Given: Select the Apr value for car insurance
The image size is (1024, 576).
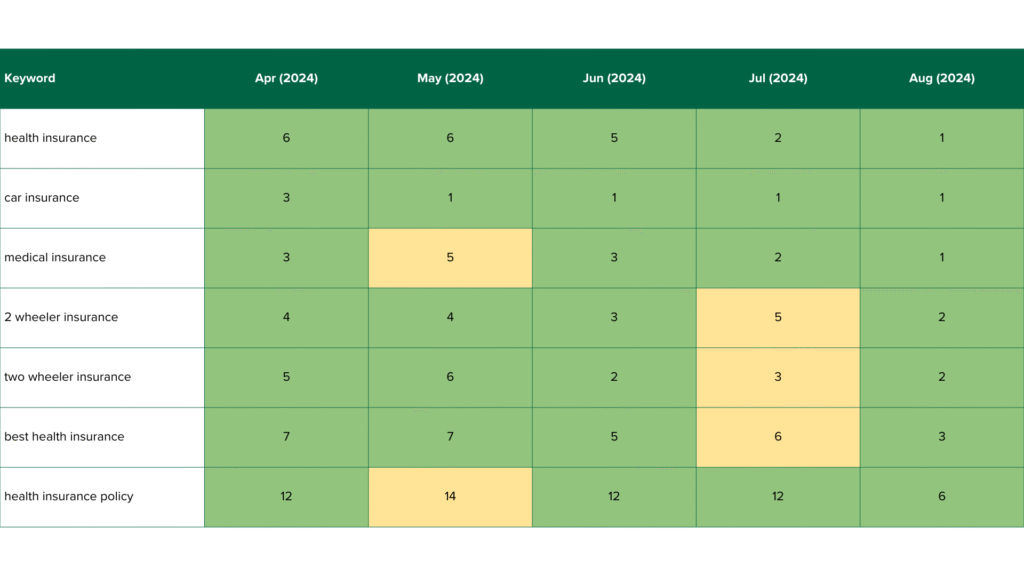Looking at the screenshot, I should point(286,198).
